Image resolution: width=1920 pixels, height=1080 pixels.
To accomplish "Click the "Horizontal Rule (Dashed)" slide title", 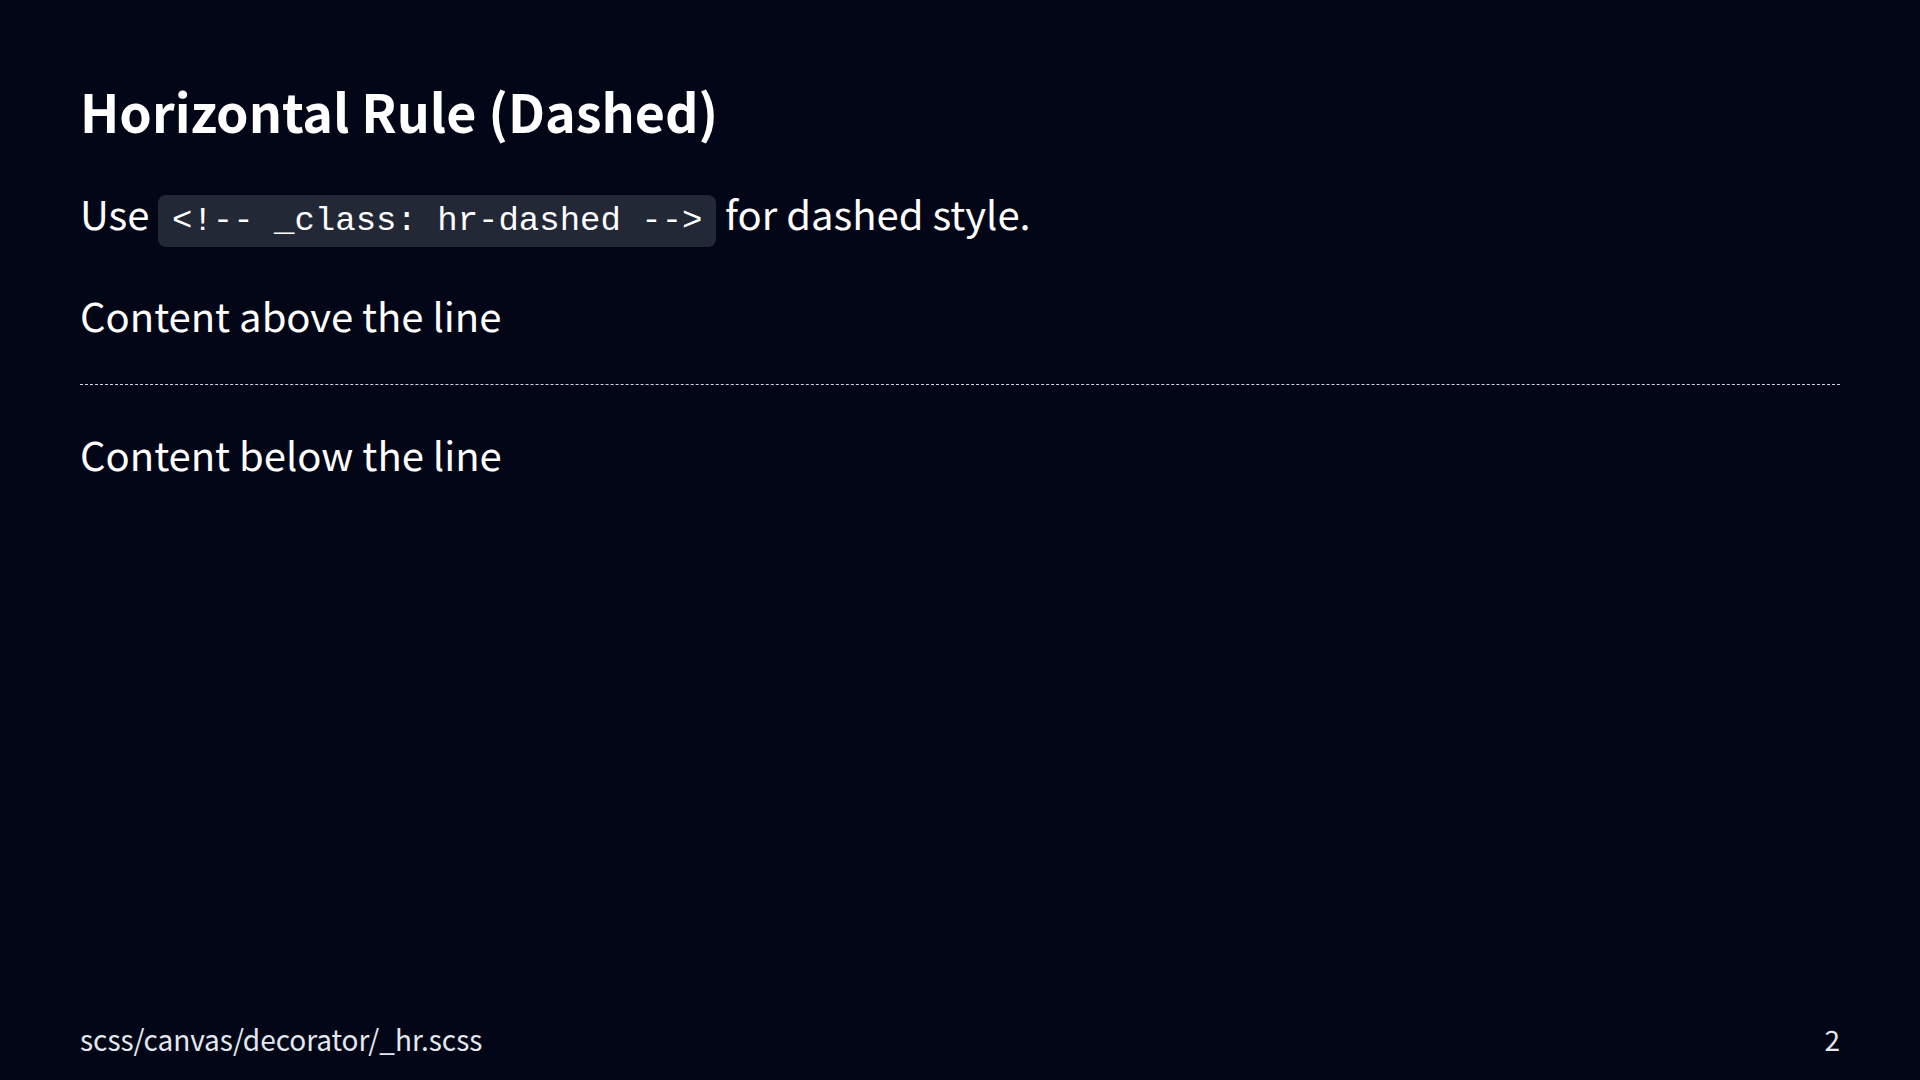I will click(x=398, y=114).
